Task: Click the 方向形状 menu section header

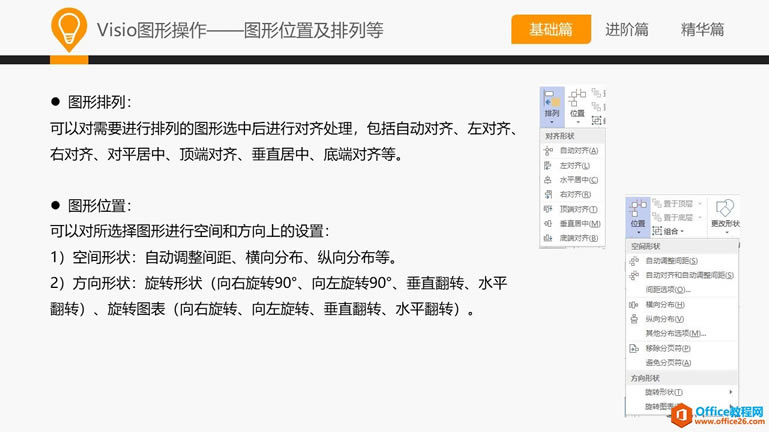Action: (682, 378)
